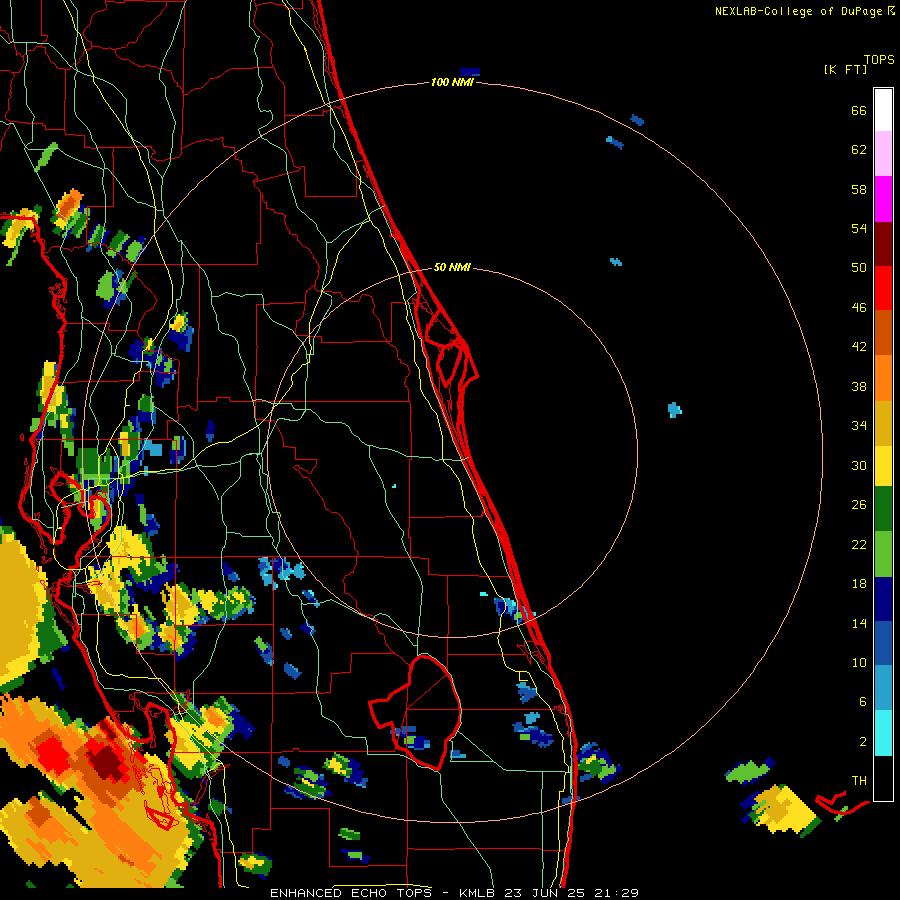The width and height of the screenshot is (900, 900).
Task: Click the '50' scale value on legend
Action: (859, 268)
